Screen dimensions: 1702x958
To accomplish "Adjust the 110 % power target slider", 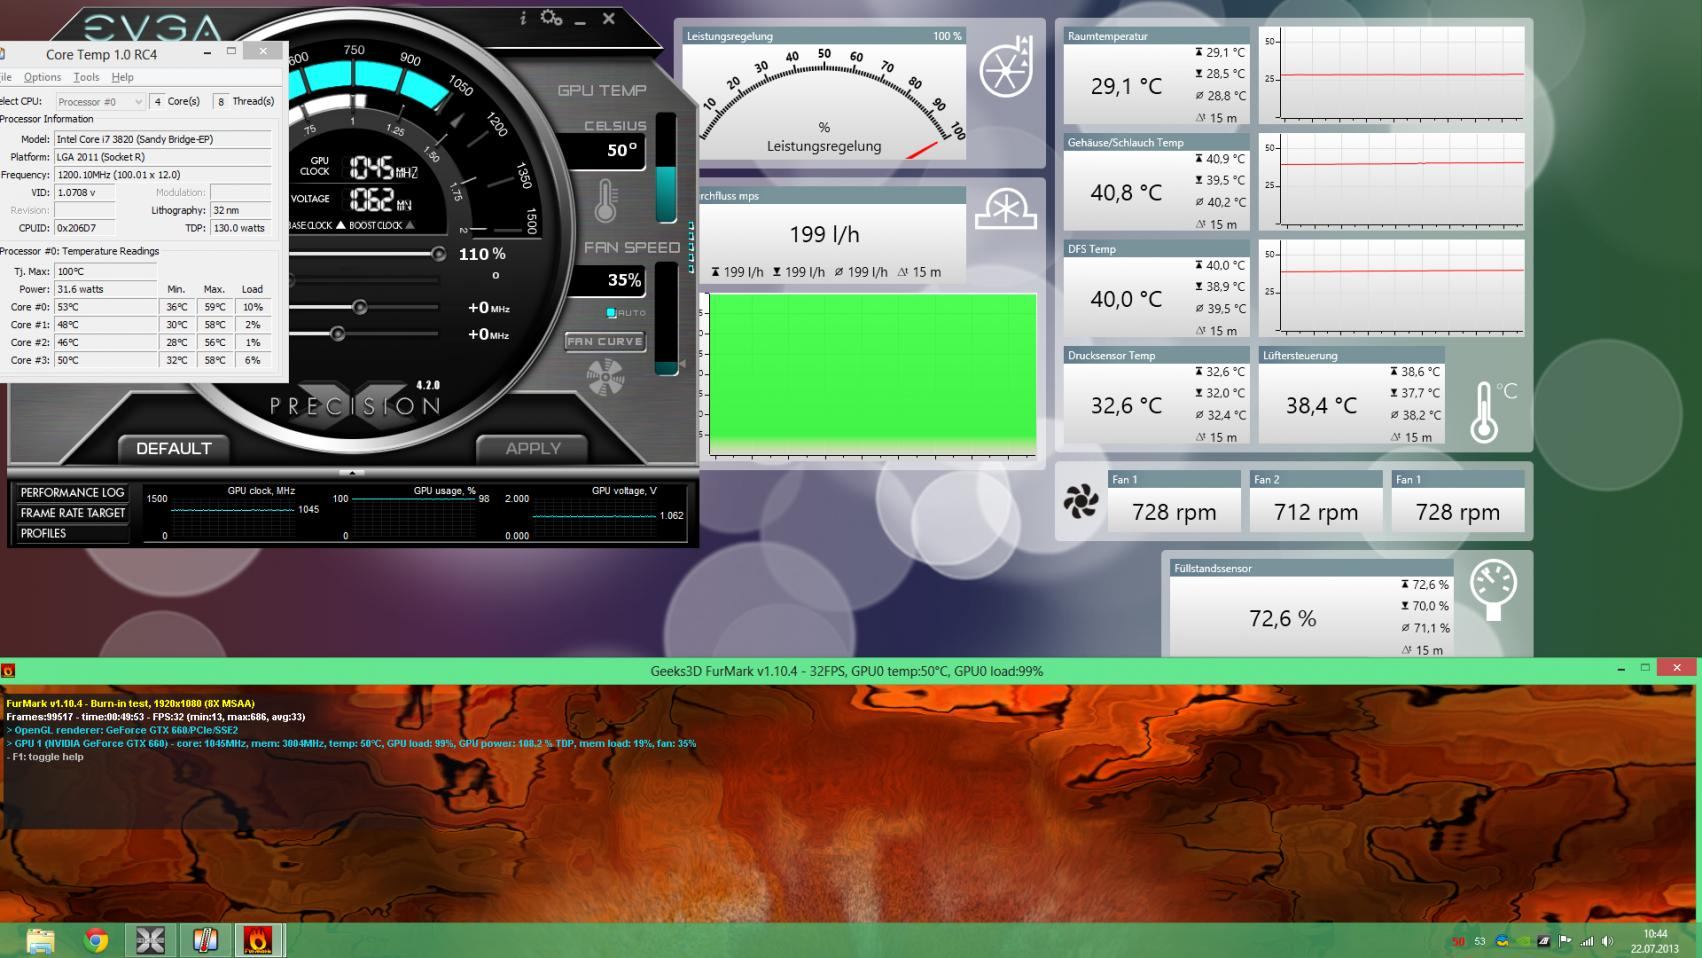I will [x=438, y=254].
